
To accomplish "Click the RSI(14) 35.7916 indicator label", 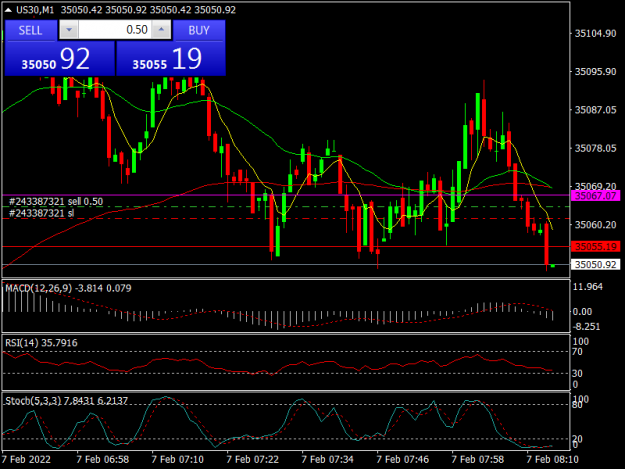I will (x=41, y=343).
